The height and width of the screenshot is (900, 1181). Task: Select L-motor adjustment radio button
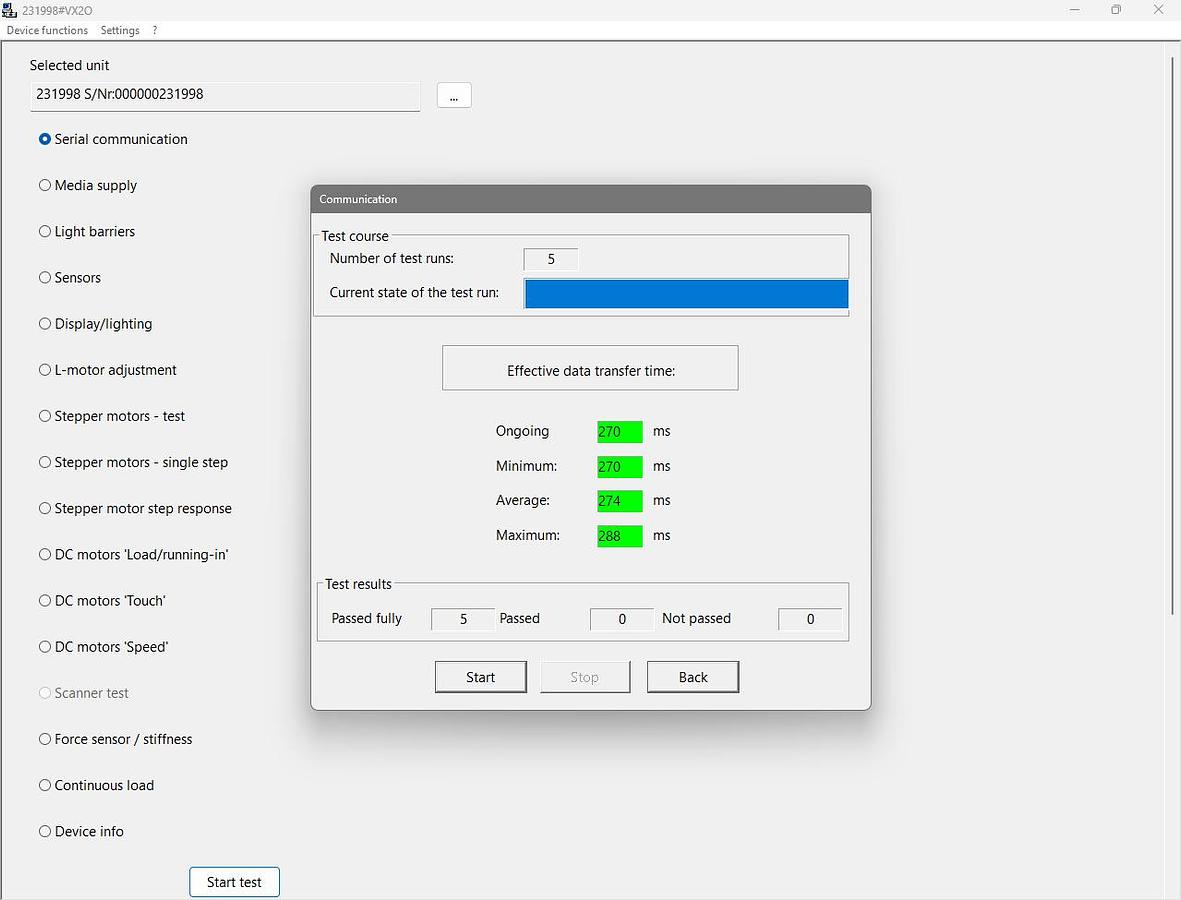(45, 370)
